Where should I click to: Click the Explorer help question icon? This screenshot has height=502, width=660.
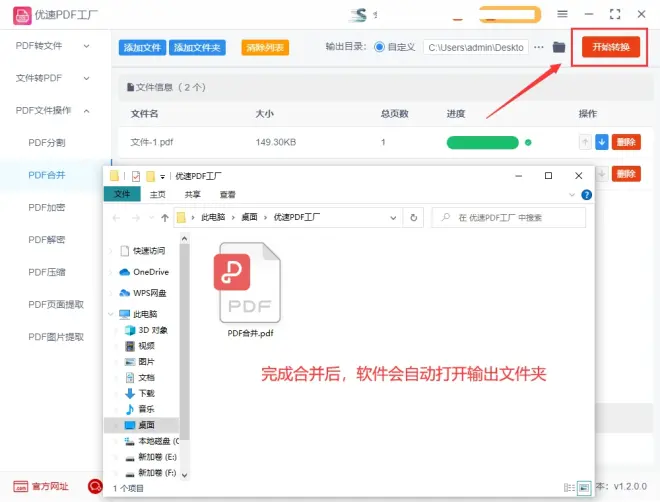tap(586, 195)
